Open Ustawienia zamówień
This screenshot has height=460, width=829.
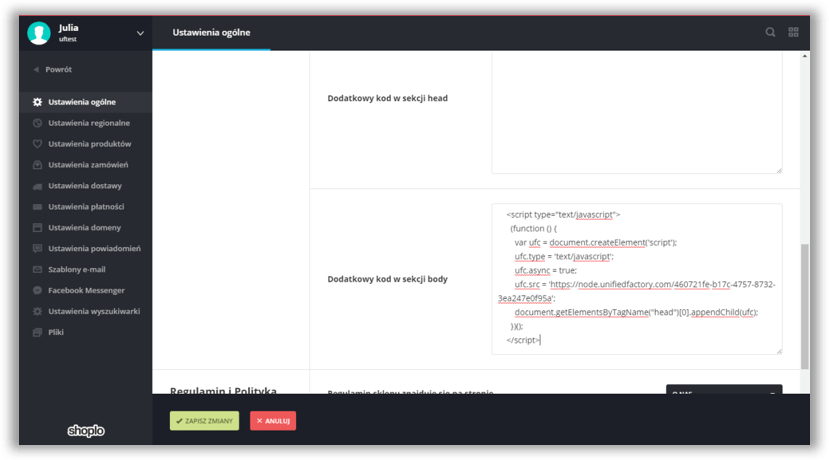pos(86,165)
